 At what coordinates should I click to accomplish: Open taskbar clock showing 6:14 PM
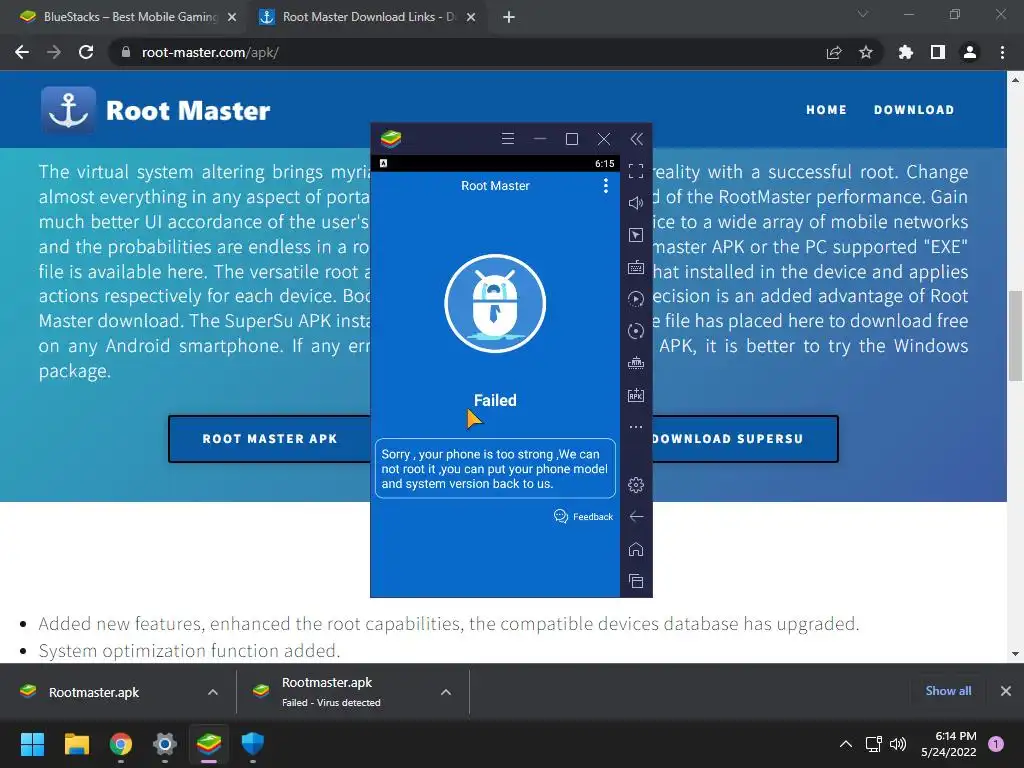point(949,744)
